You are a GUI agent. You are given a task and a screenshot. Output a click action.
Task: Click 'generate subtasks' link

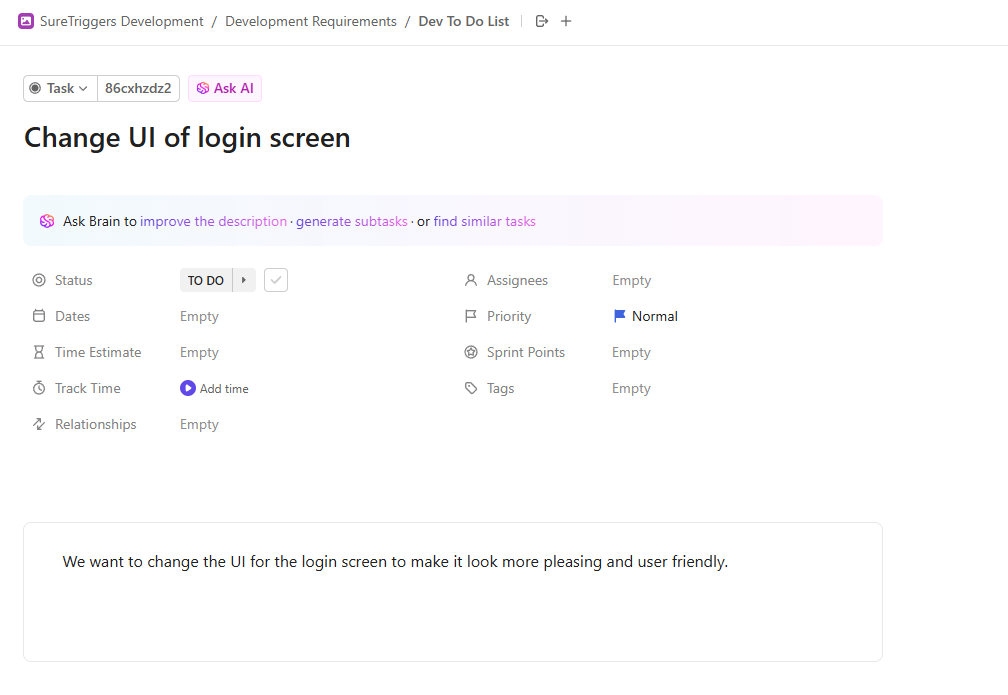(351, 221)
